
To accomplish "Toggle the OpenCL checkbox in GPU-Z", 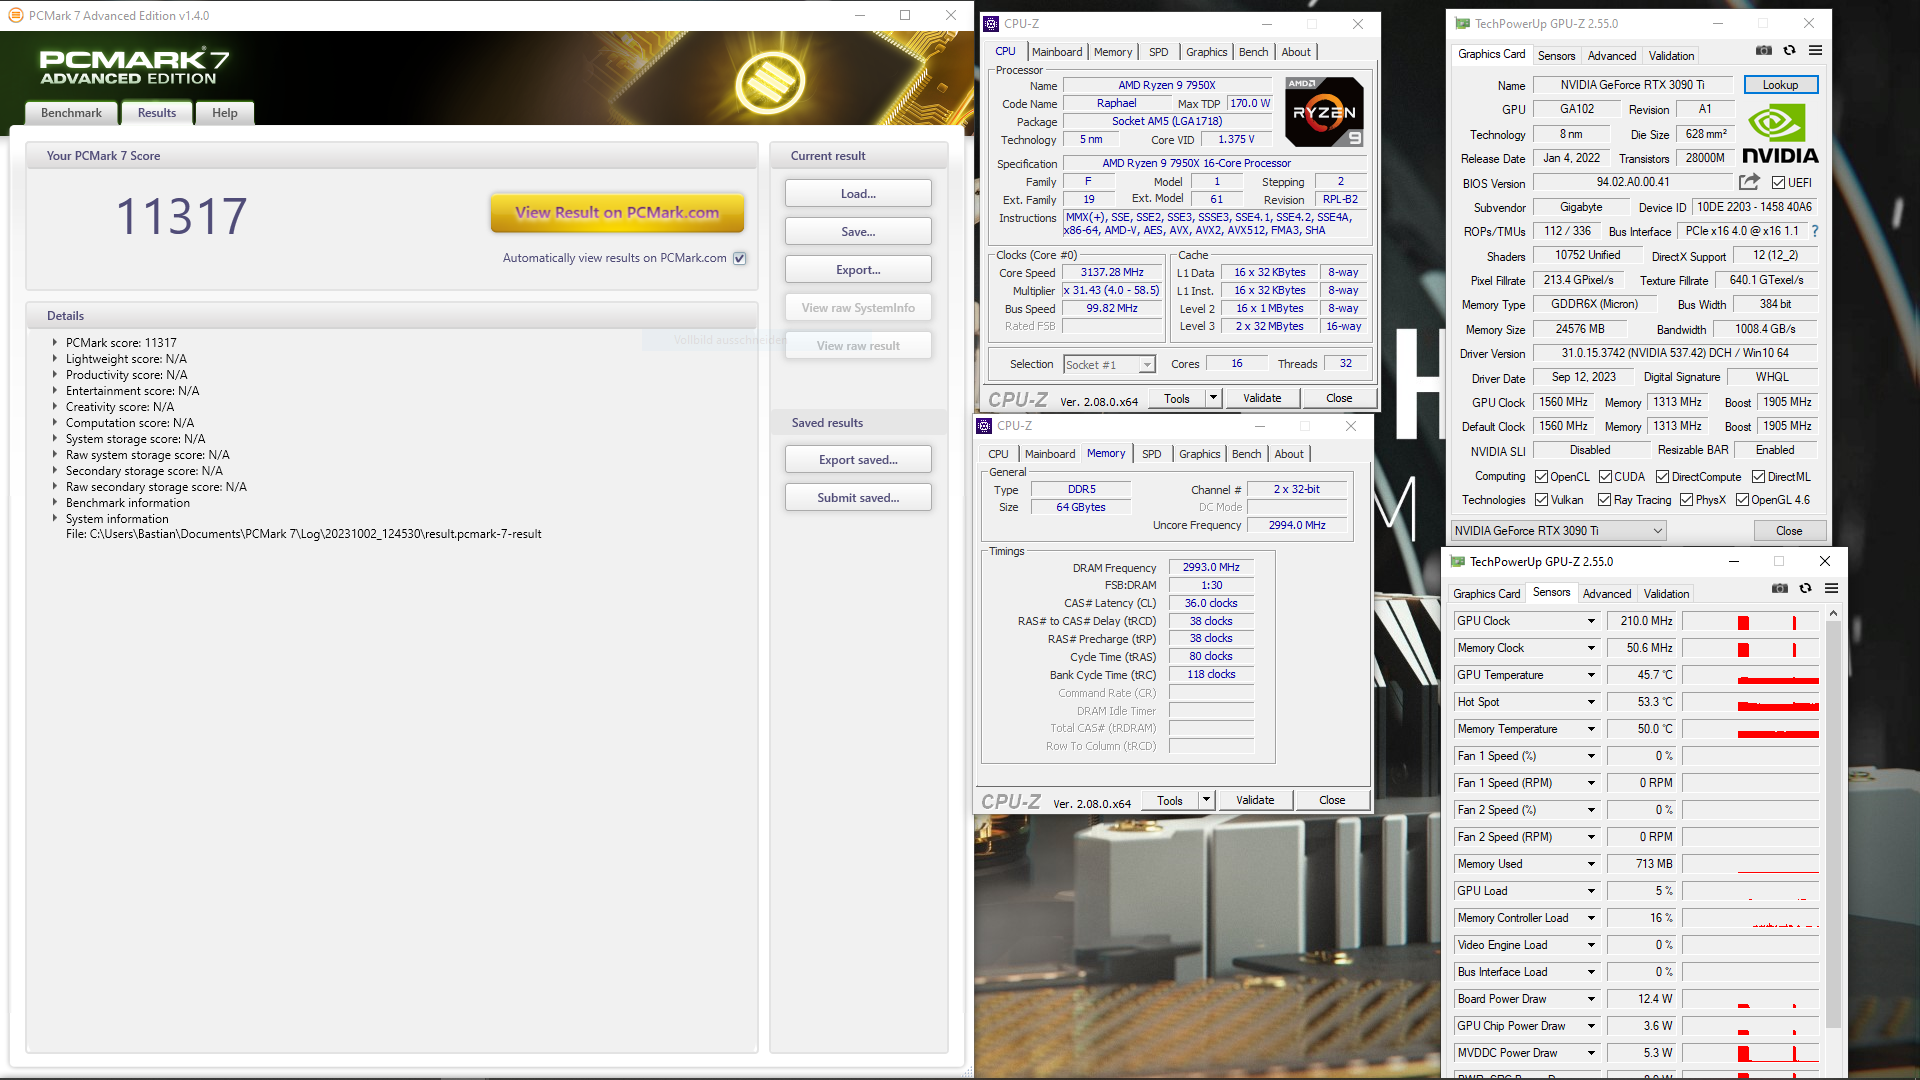I will click(x=1542, y=477).
